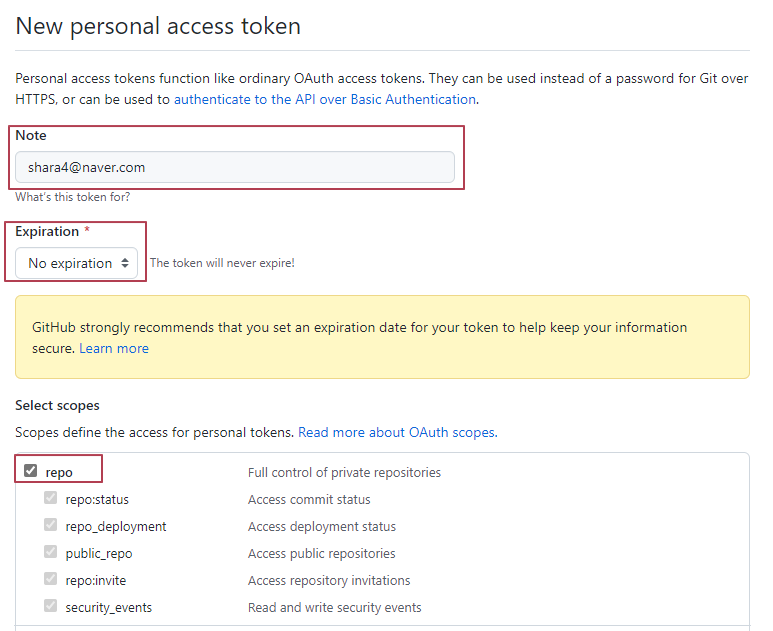
Task: Toggle the repo_deployment checkbox
Action: pyautogui.click(x=50, y=525)
